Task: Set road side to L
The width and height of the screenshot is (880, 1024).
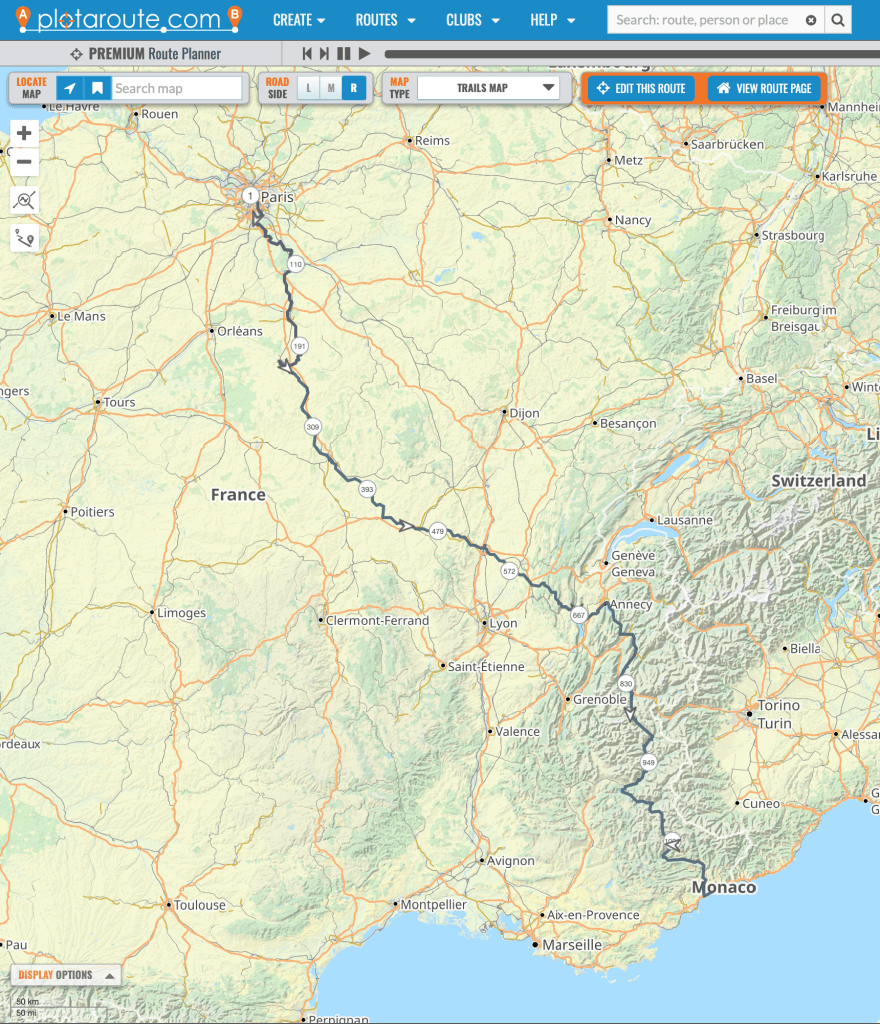Action: point(308,88)
